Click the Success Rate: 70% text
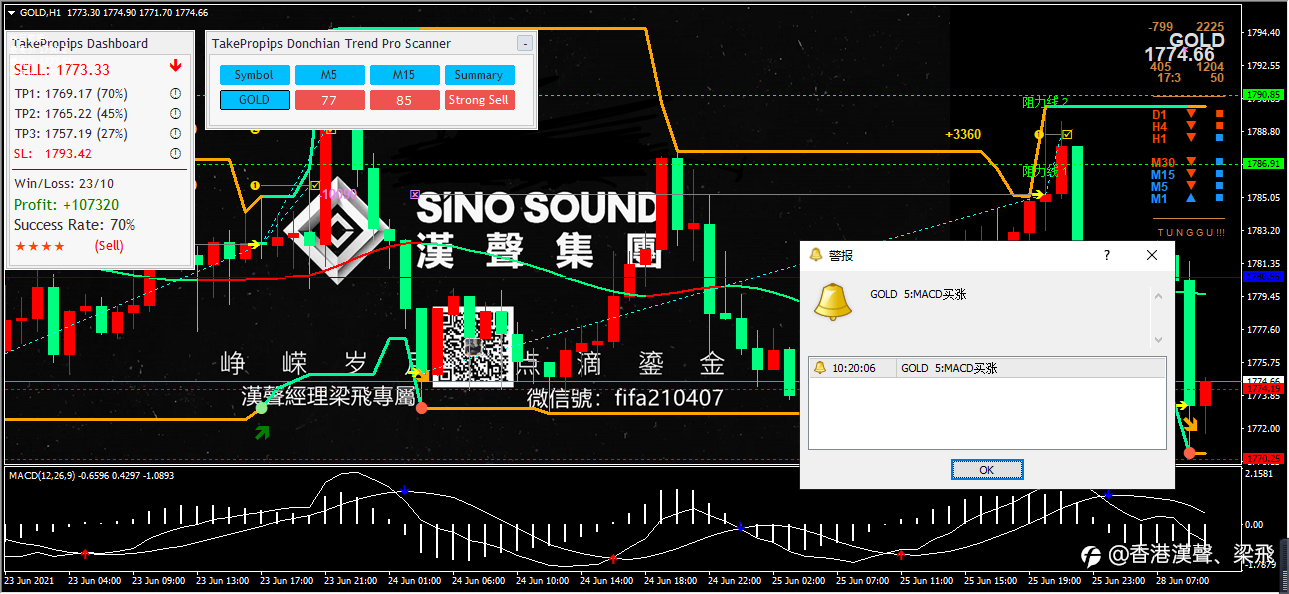 tap(74, 225)
